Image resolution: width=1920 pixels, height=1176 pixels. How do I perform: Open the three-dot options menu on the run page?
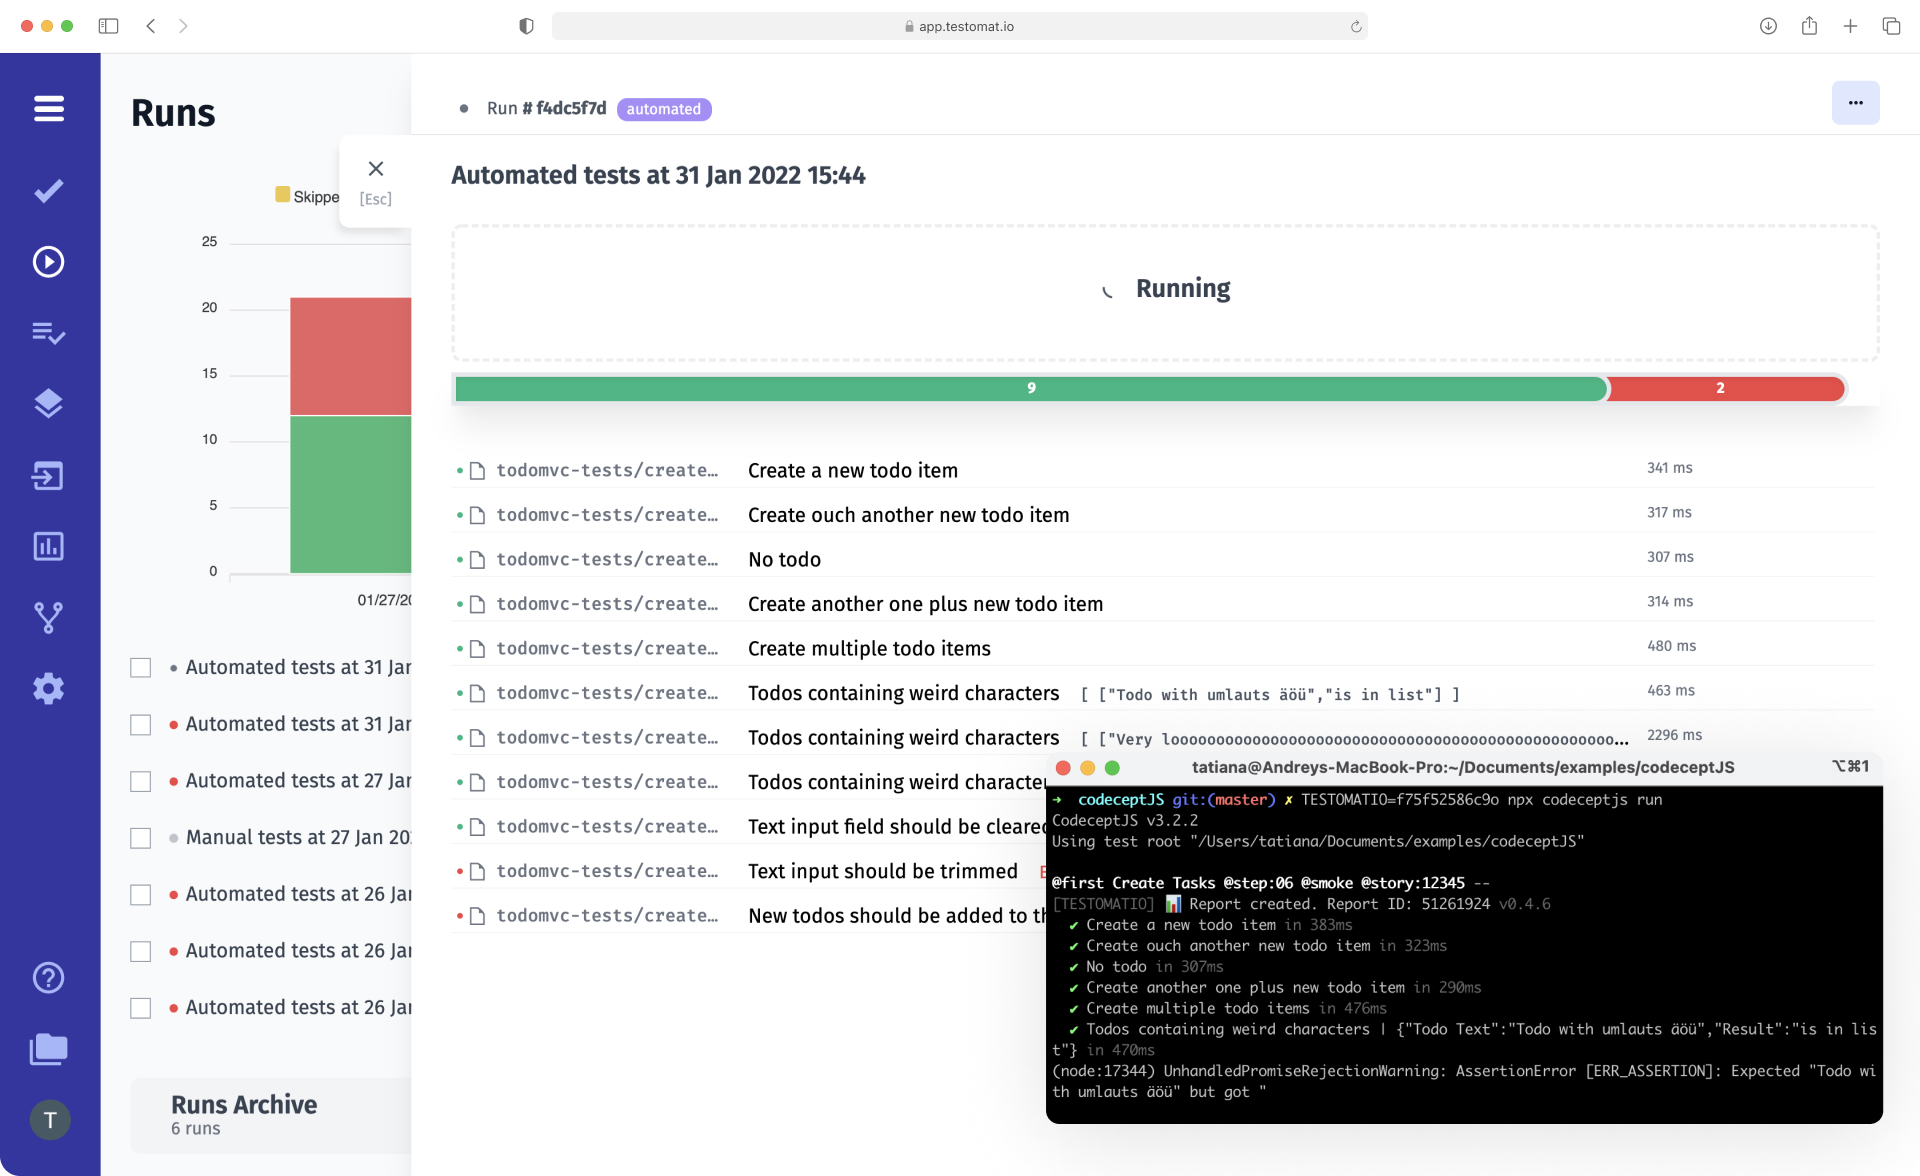(1856, 102)
